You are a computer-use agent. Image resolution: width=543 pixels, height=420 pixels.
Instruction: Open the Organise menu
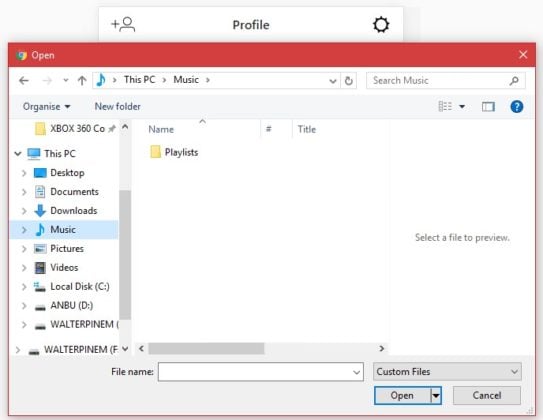coord(46,107)
